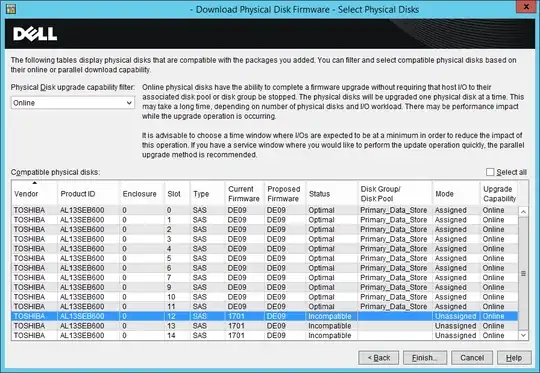Close the Download Physical Disk Firmware dialog
Image resolution: width=540 pixels, height=373 pixels.
(x=527, y=7)
